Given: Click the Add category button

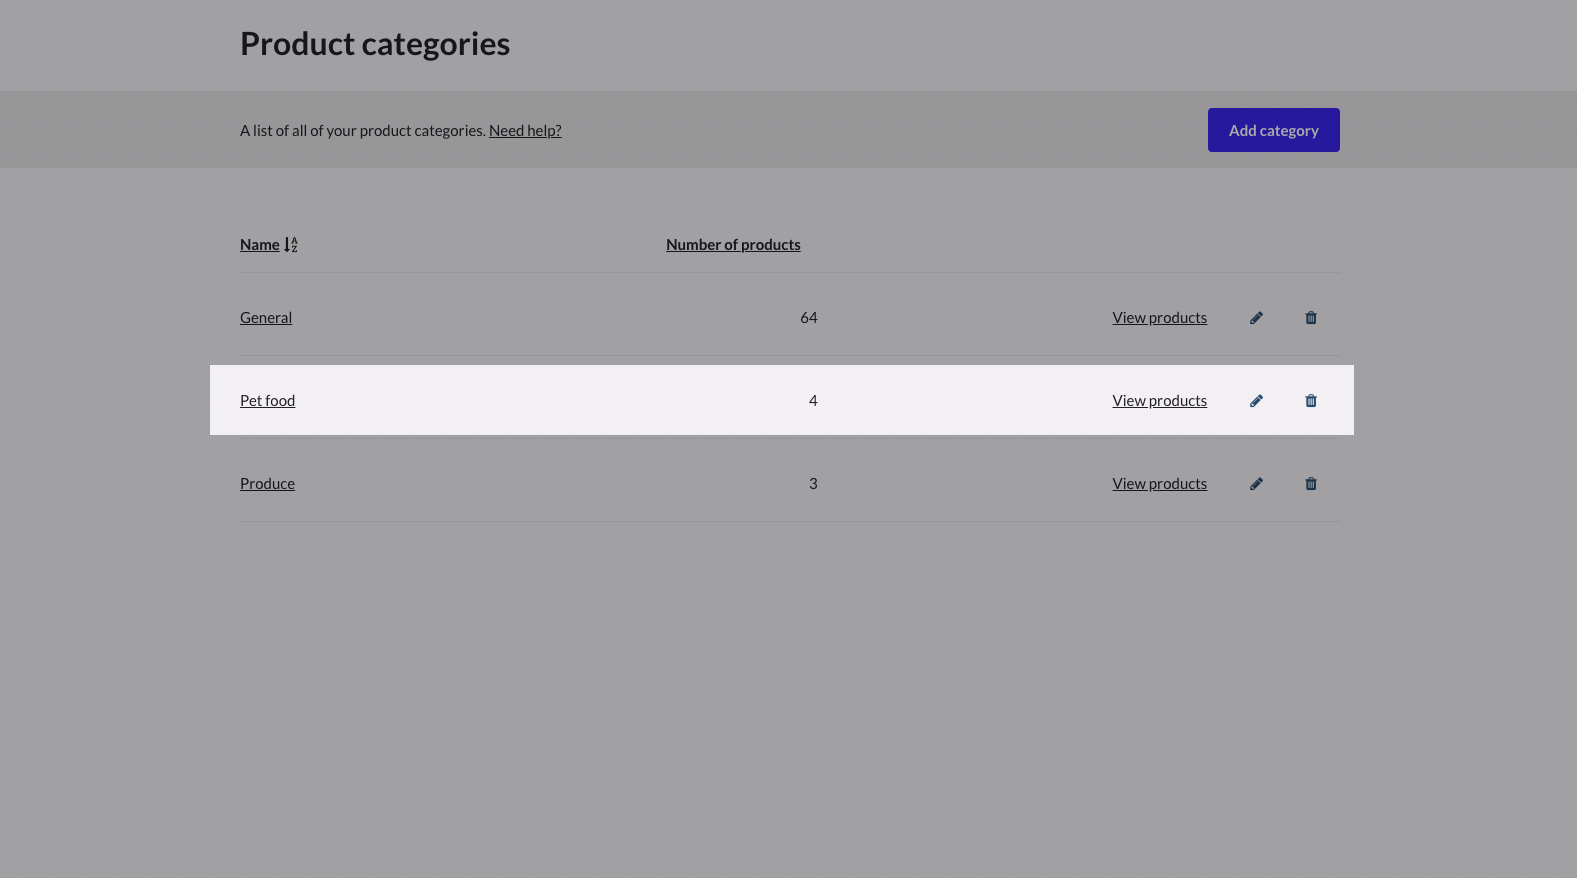Looking at the screenshot, I should coord(1273,130).
